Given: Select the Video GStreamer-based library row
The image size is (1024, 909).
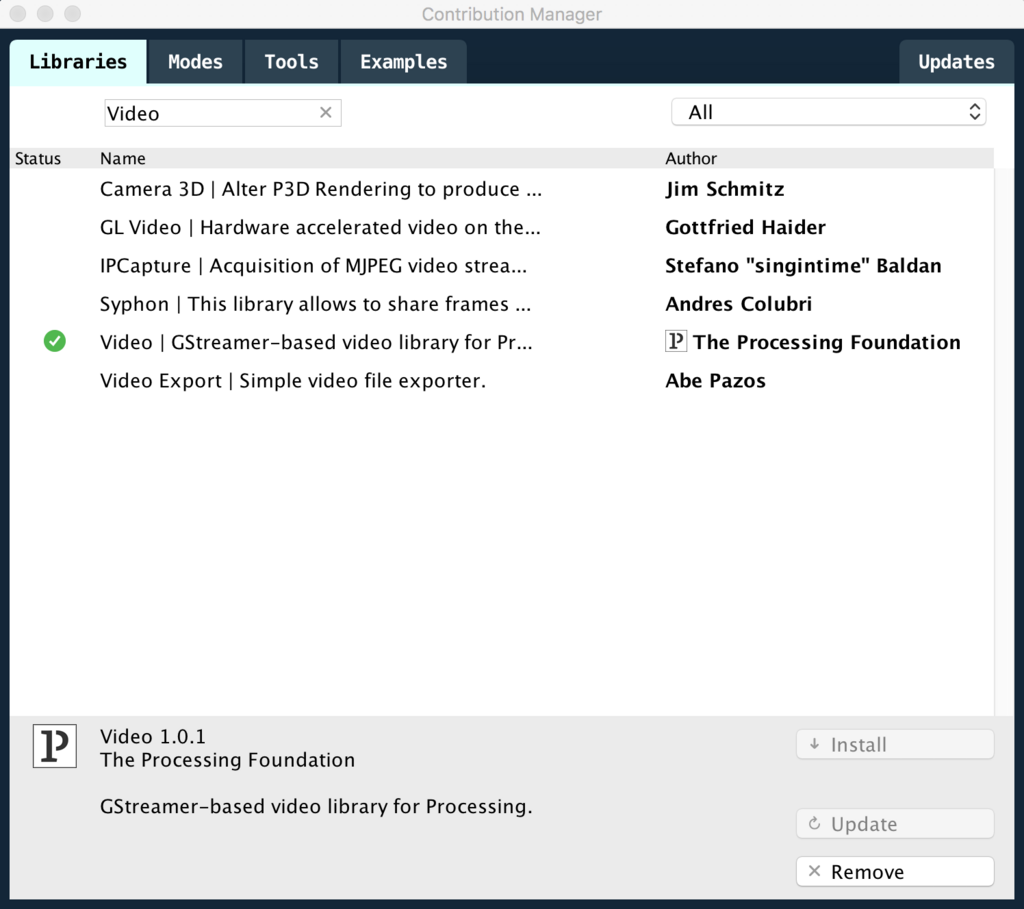Looking at the screenshot, I should point(502,342).
